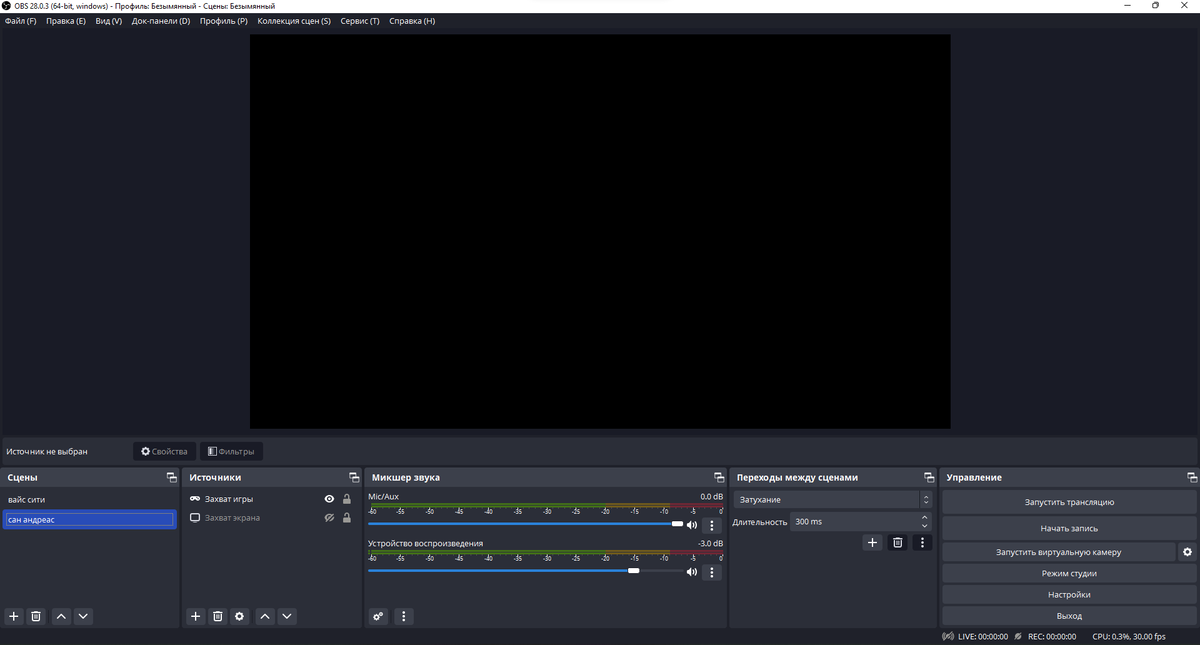
Task: Click the Источник не выбран label
Action: 47,452
